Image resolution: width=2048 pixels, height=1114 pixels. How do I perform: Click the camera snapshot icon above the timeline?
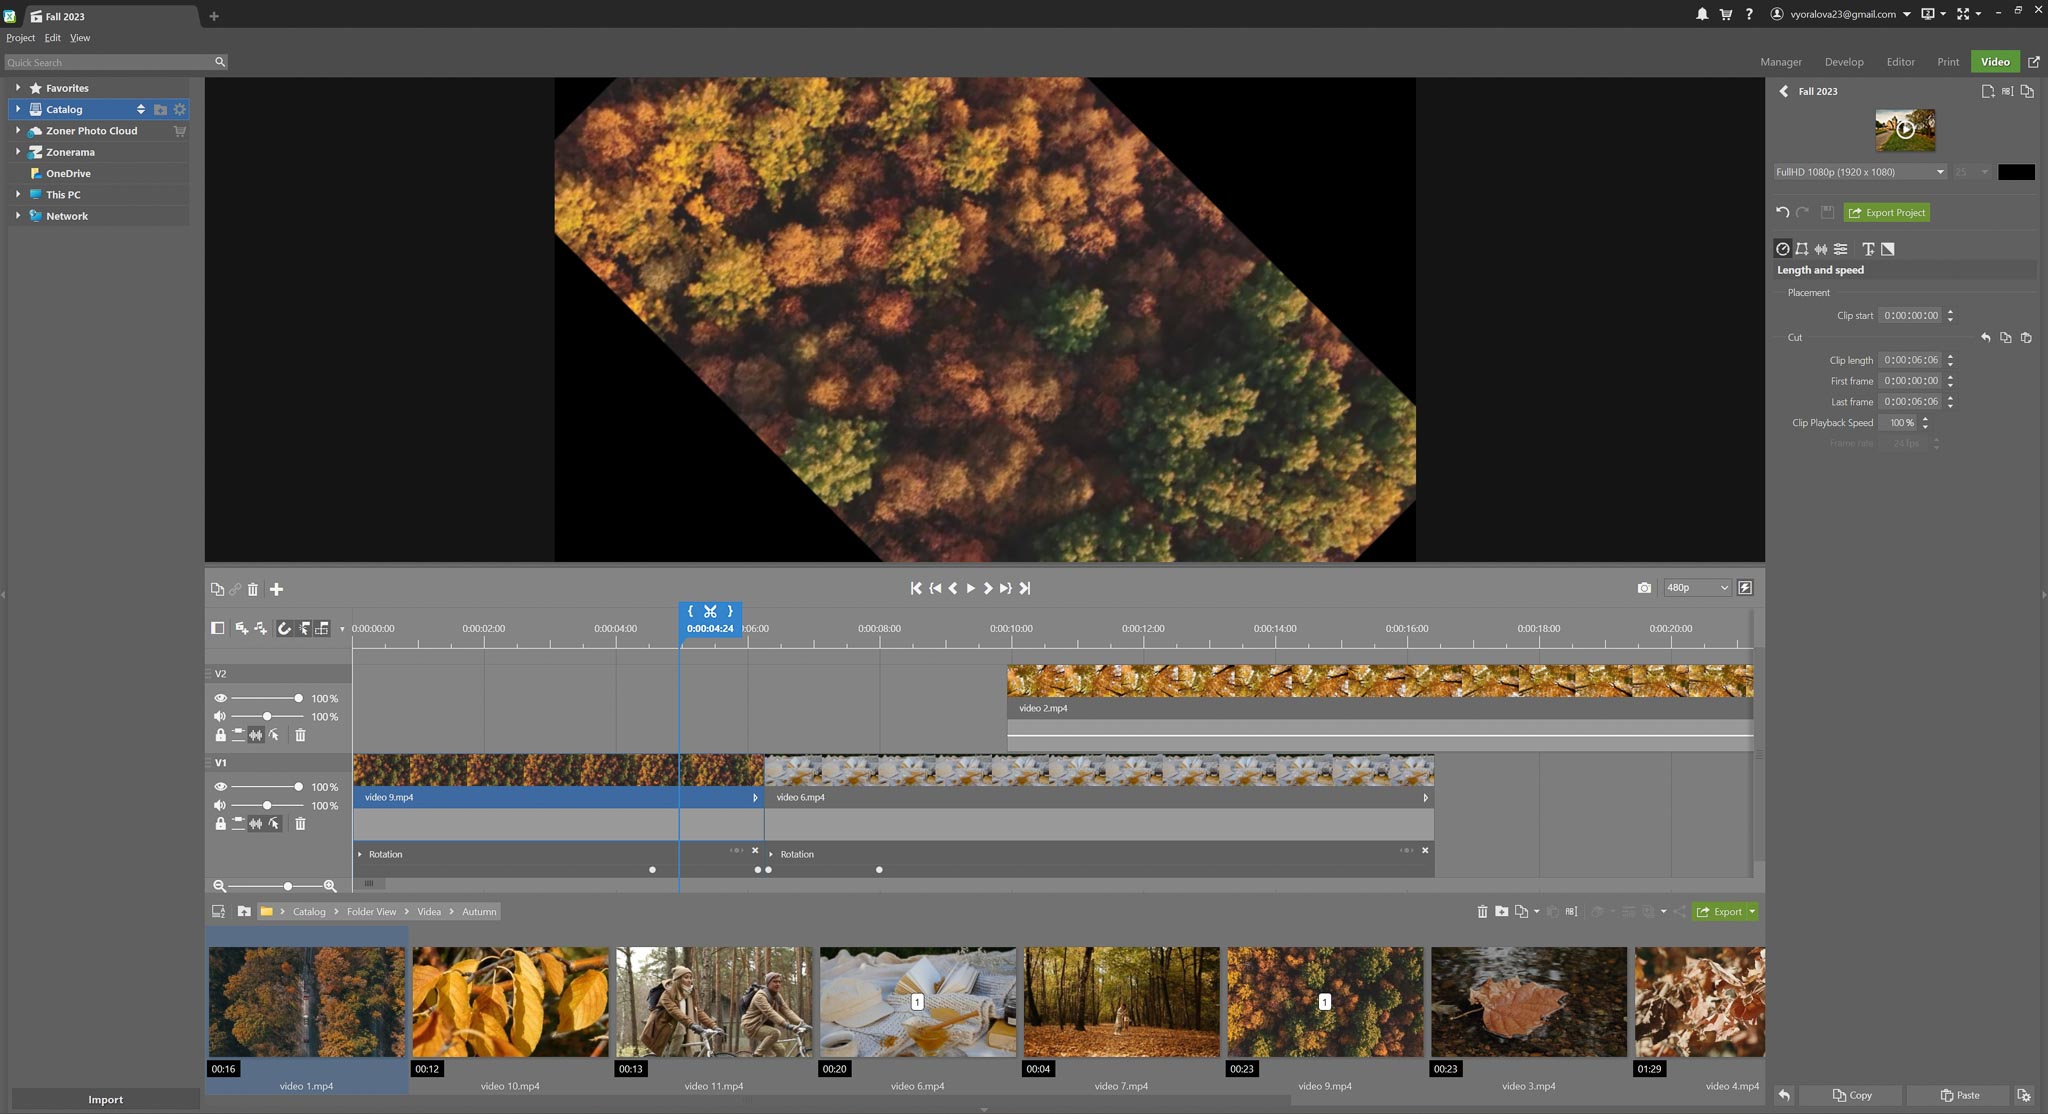1644,587
